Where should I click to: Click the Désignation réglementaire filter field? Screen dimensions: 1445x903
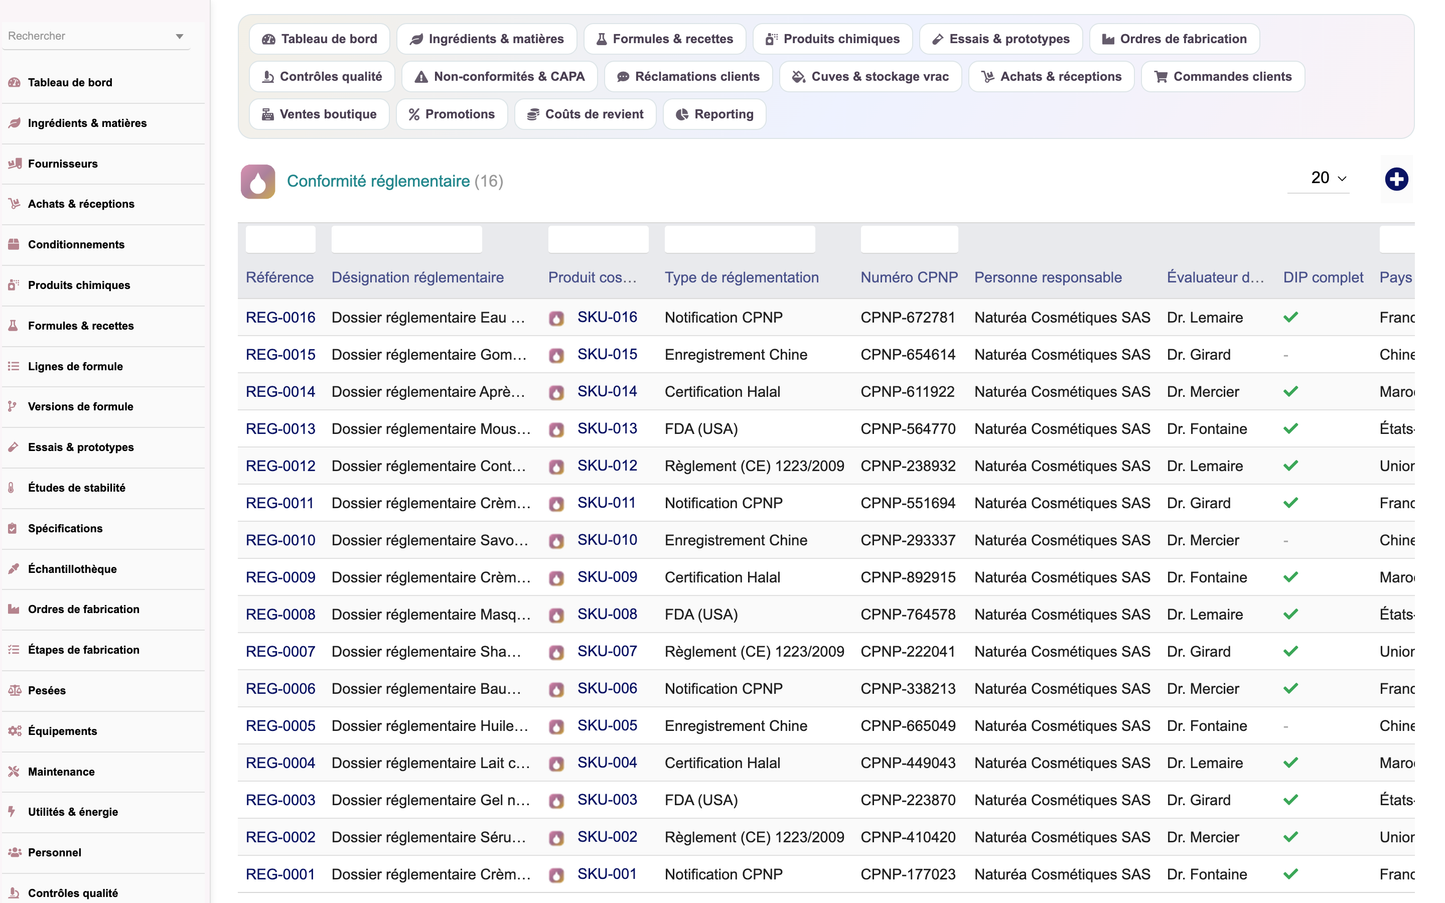click(x=407, y=239)
